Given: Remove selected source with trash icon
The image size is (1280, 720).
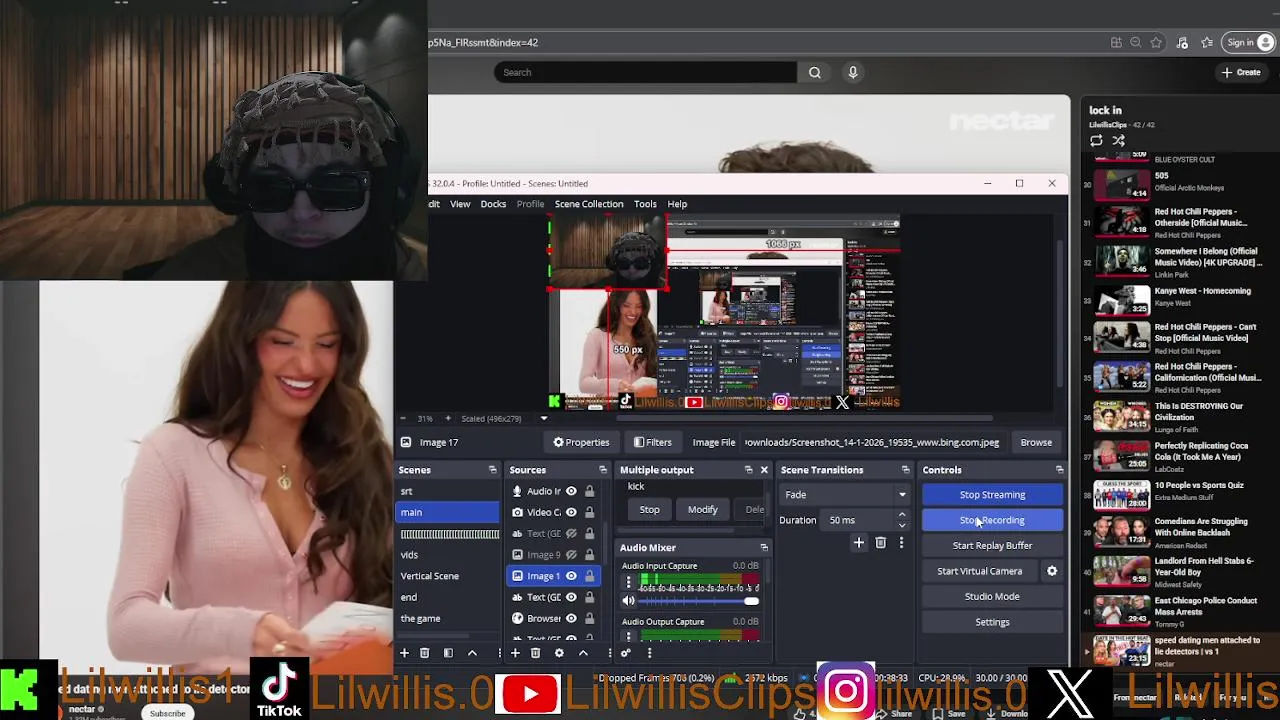Looking at the screenshot, I should 535,653.
